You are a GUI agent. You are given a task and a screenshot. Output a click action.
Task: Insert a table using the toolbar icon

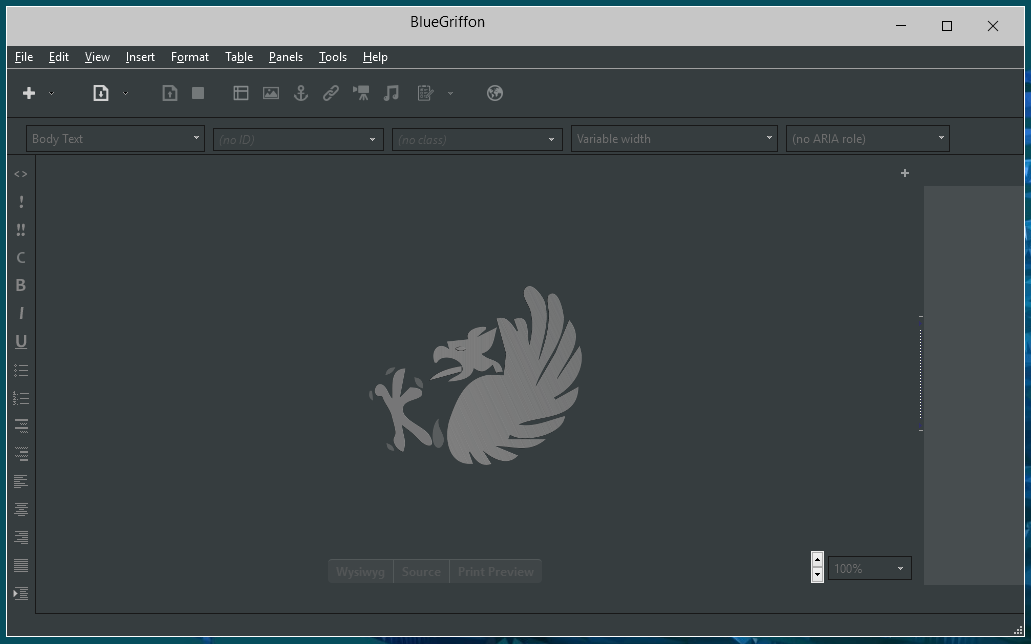pyautogui.click(x=241, y=93)
